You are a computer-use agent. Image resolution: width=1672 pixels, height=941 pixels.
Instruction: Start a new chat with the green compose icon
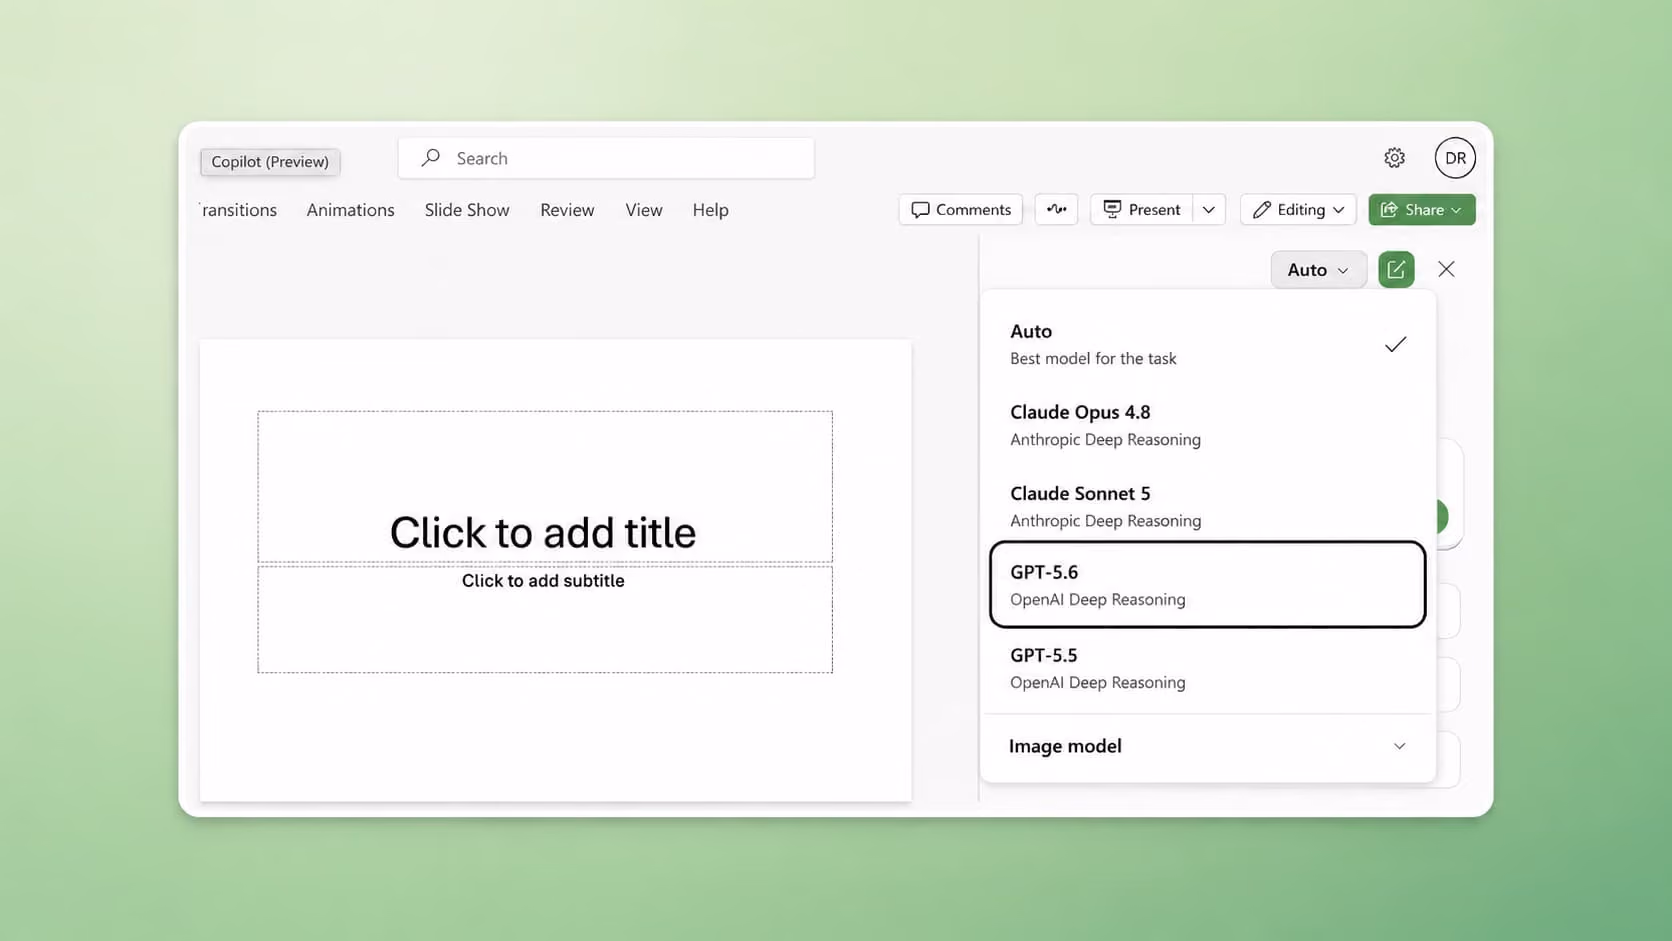point(1396,270)
